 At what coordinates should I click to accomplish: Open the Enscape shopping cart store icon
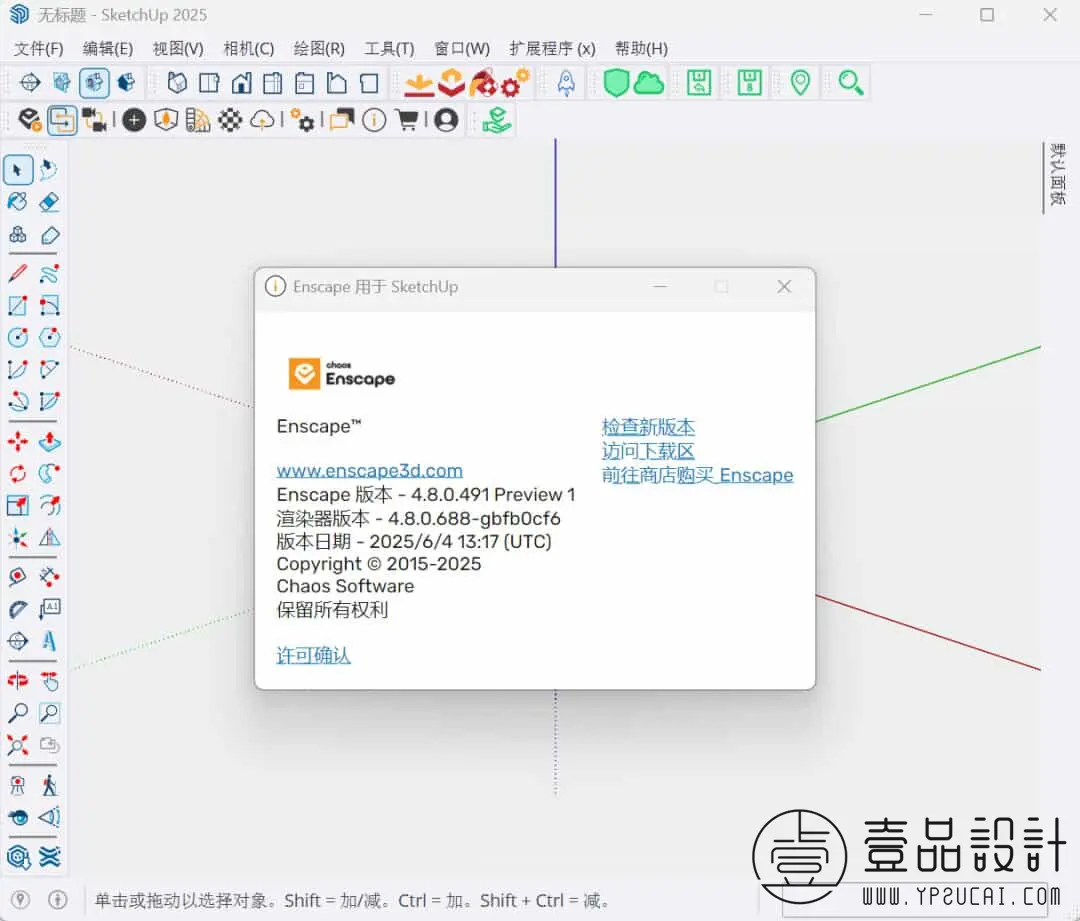[408, 121]
